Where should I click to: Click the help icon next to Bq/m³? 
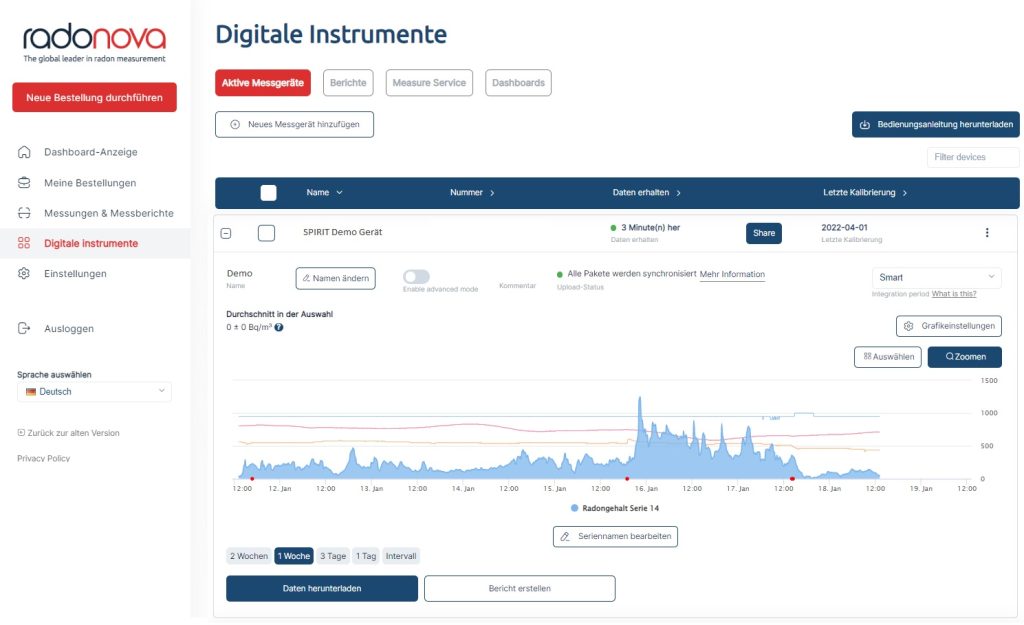point(279,327)
